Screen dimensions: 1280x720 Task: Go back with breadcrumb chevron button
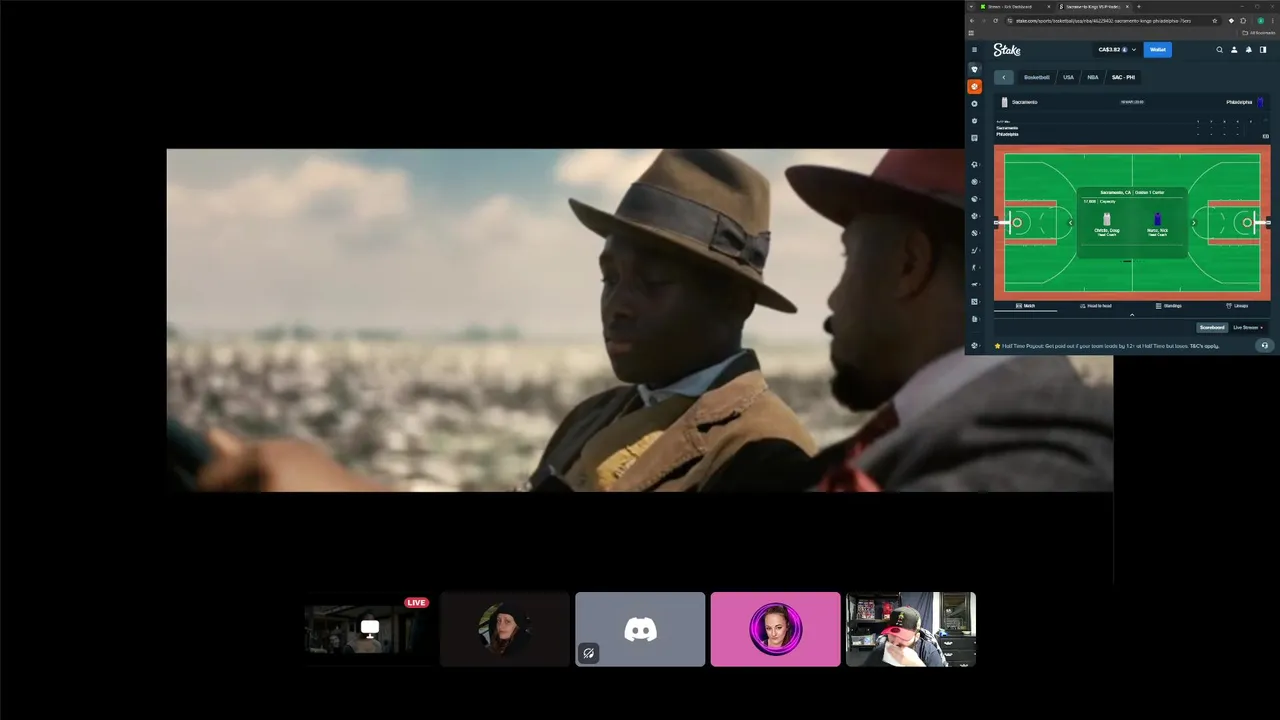[1004, 77]
